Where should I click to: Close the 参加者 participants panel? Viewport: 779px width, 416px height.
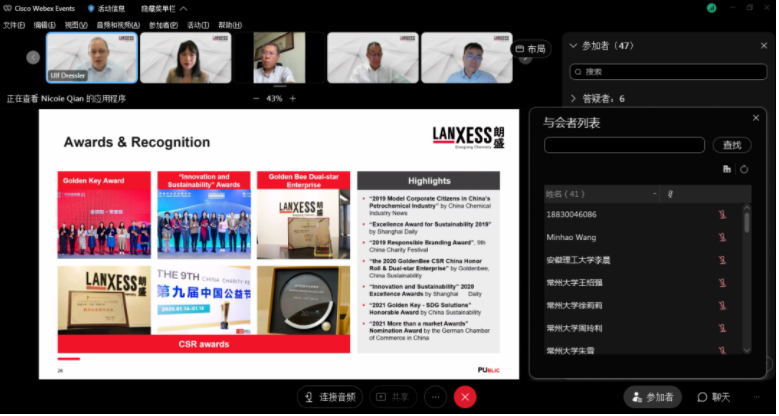(x=764, y=46)
